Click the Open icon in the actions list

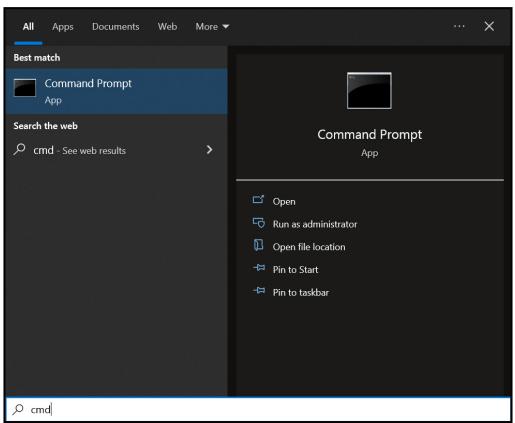258,200
